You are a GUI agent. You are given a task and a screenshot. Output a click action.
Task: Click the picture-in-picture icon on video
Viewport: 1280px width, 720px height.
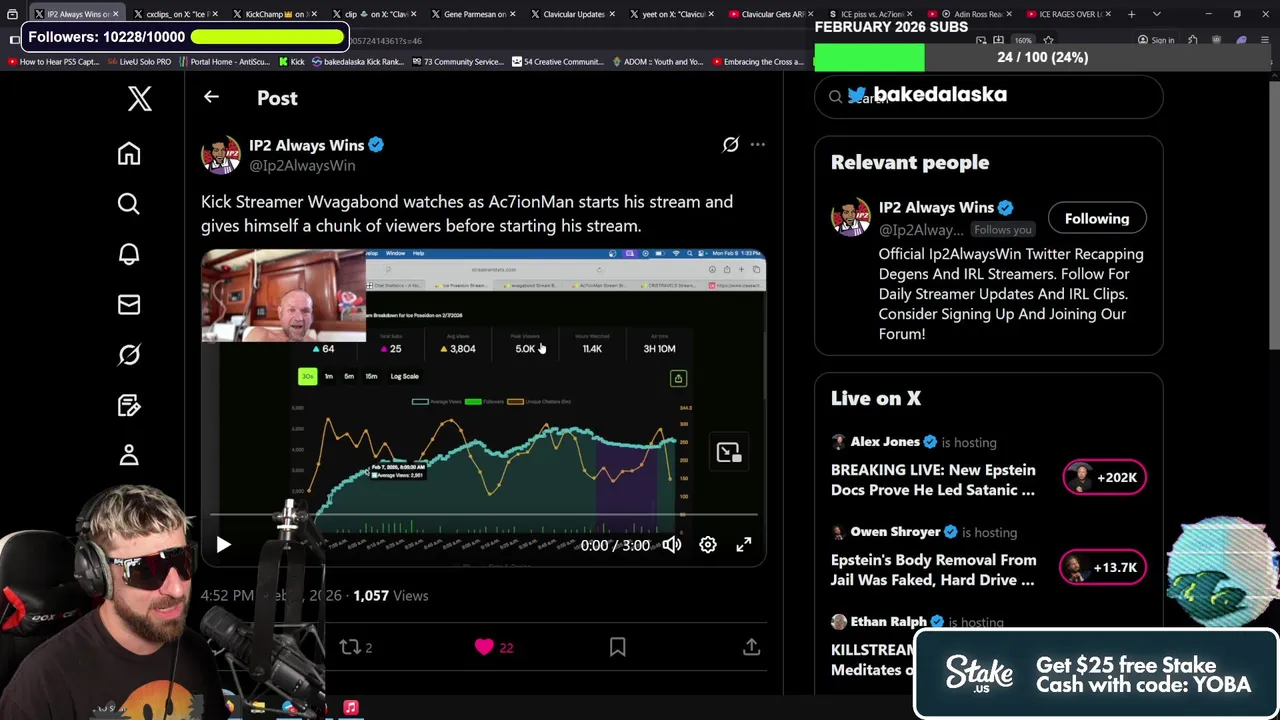pos(729,452)
